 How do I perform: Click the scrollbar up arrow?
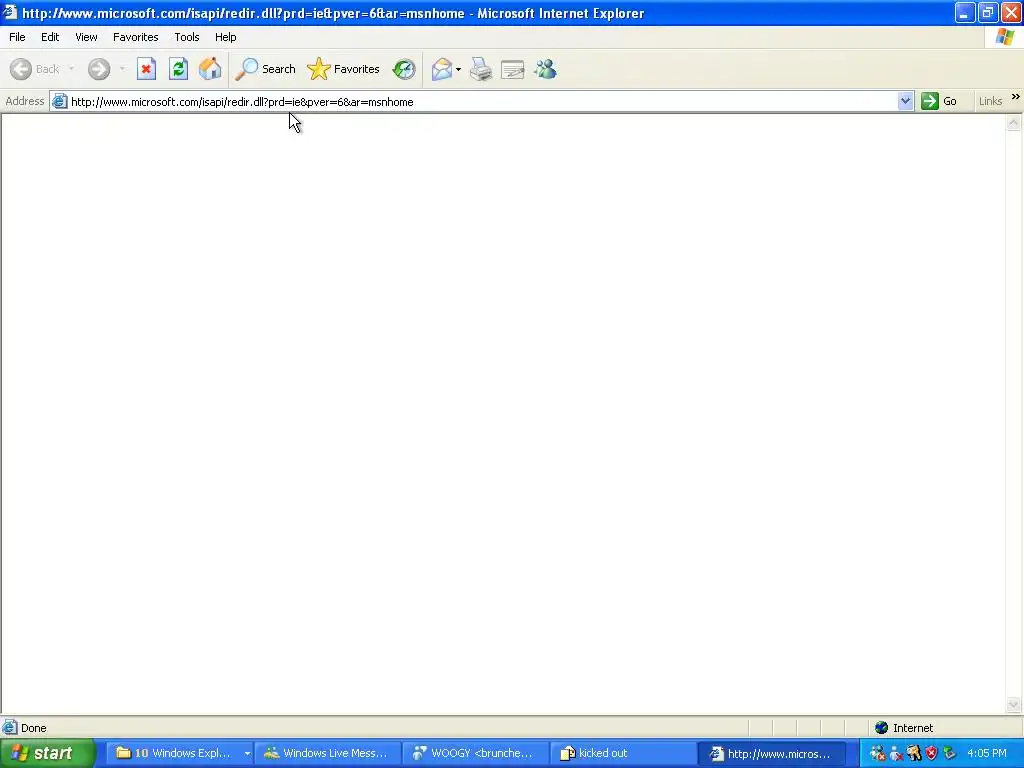pyautogui.click(x=1014, y=123)
